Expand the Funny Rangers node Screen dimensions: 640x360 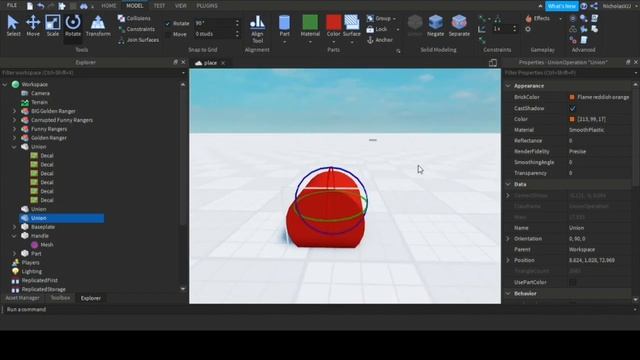[x=14, y=129]
